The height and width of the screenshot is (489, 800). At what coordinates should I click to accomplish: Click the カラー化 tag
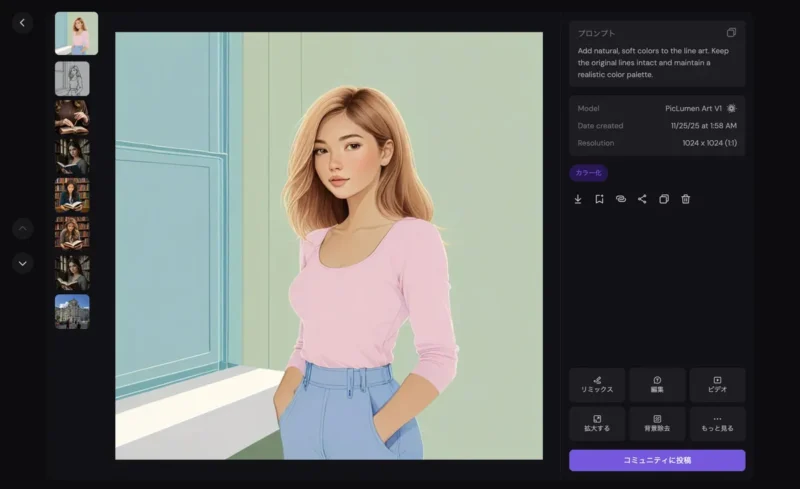click(x=589, y=173)
